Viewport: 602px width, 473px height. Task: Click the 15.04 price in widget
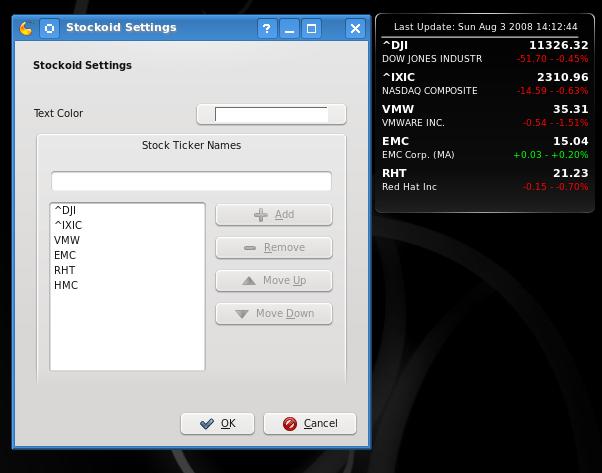(571, 141)
